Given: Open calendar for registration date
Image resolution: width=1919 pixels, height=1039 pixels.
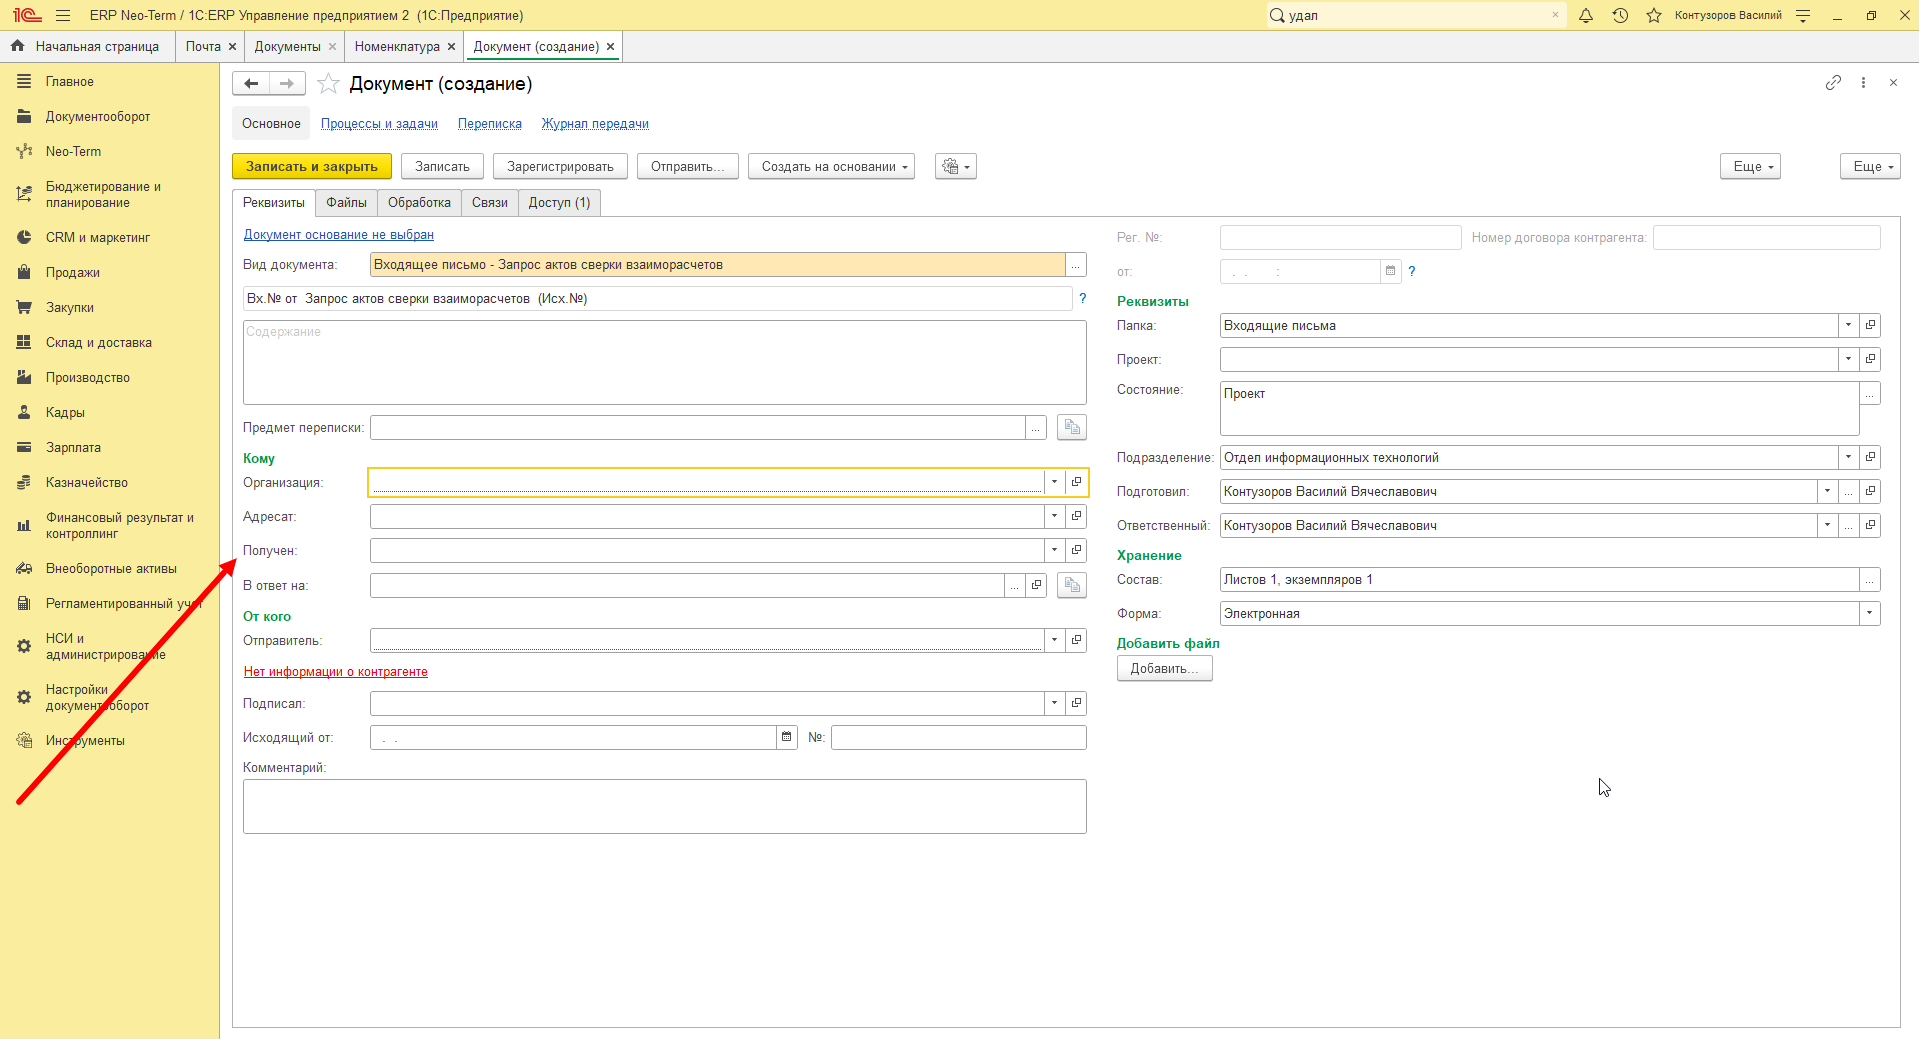Looking at the screenshot, I should pyautogui.click(x=1390, y=271).
